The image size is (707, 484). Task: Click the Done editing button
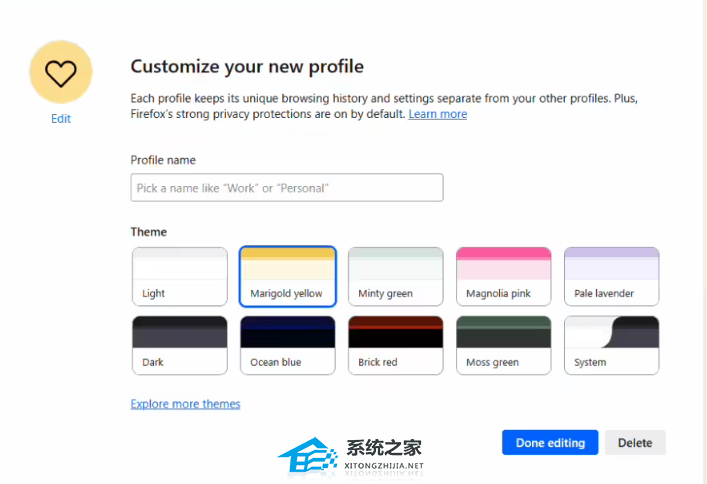(550, 443)
